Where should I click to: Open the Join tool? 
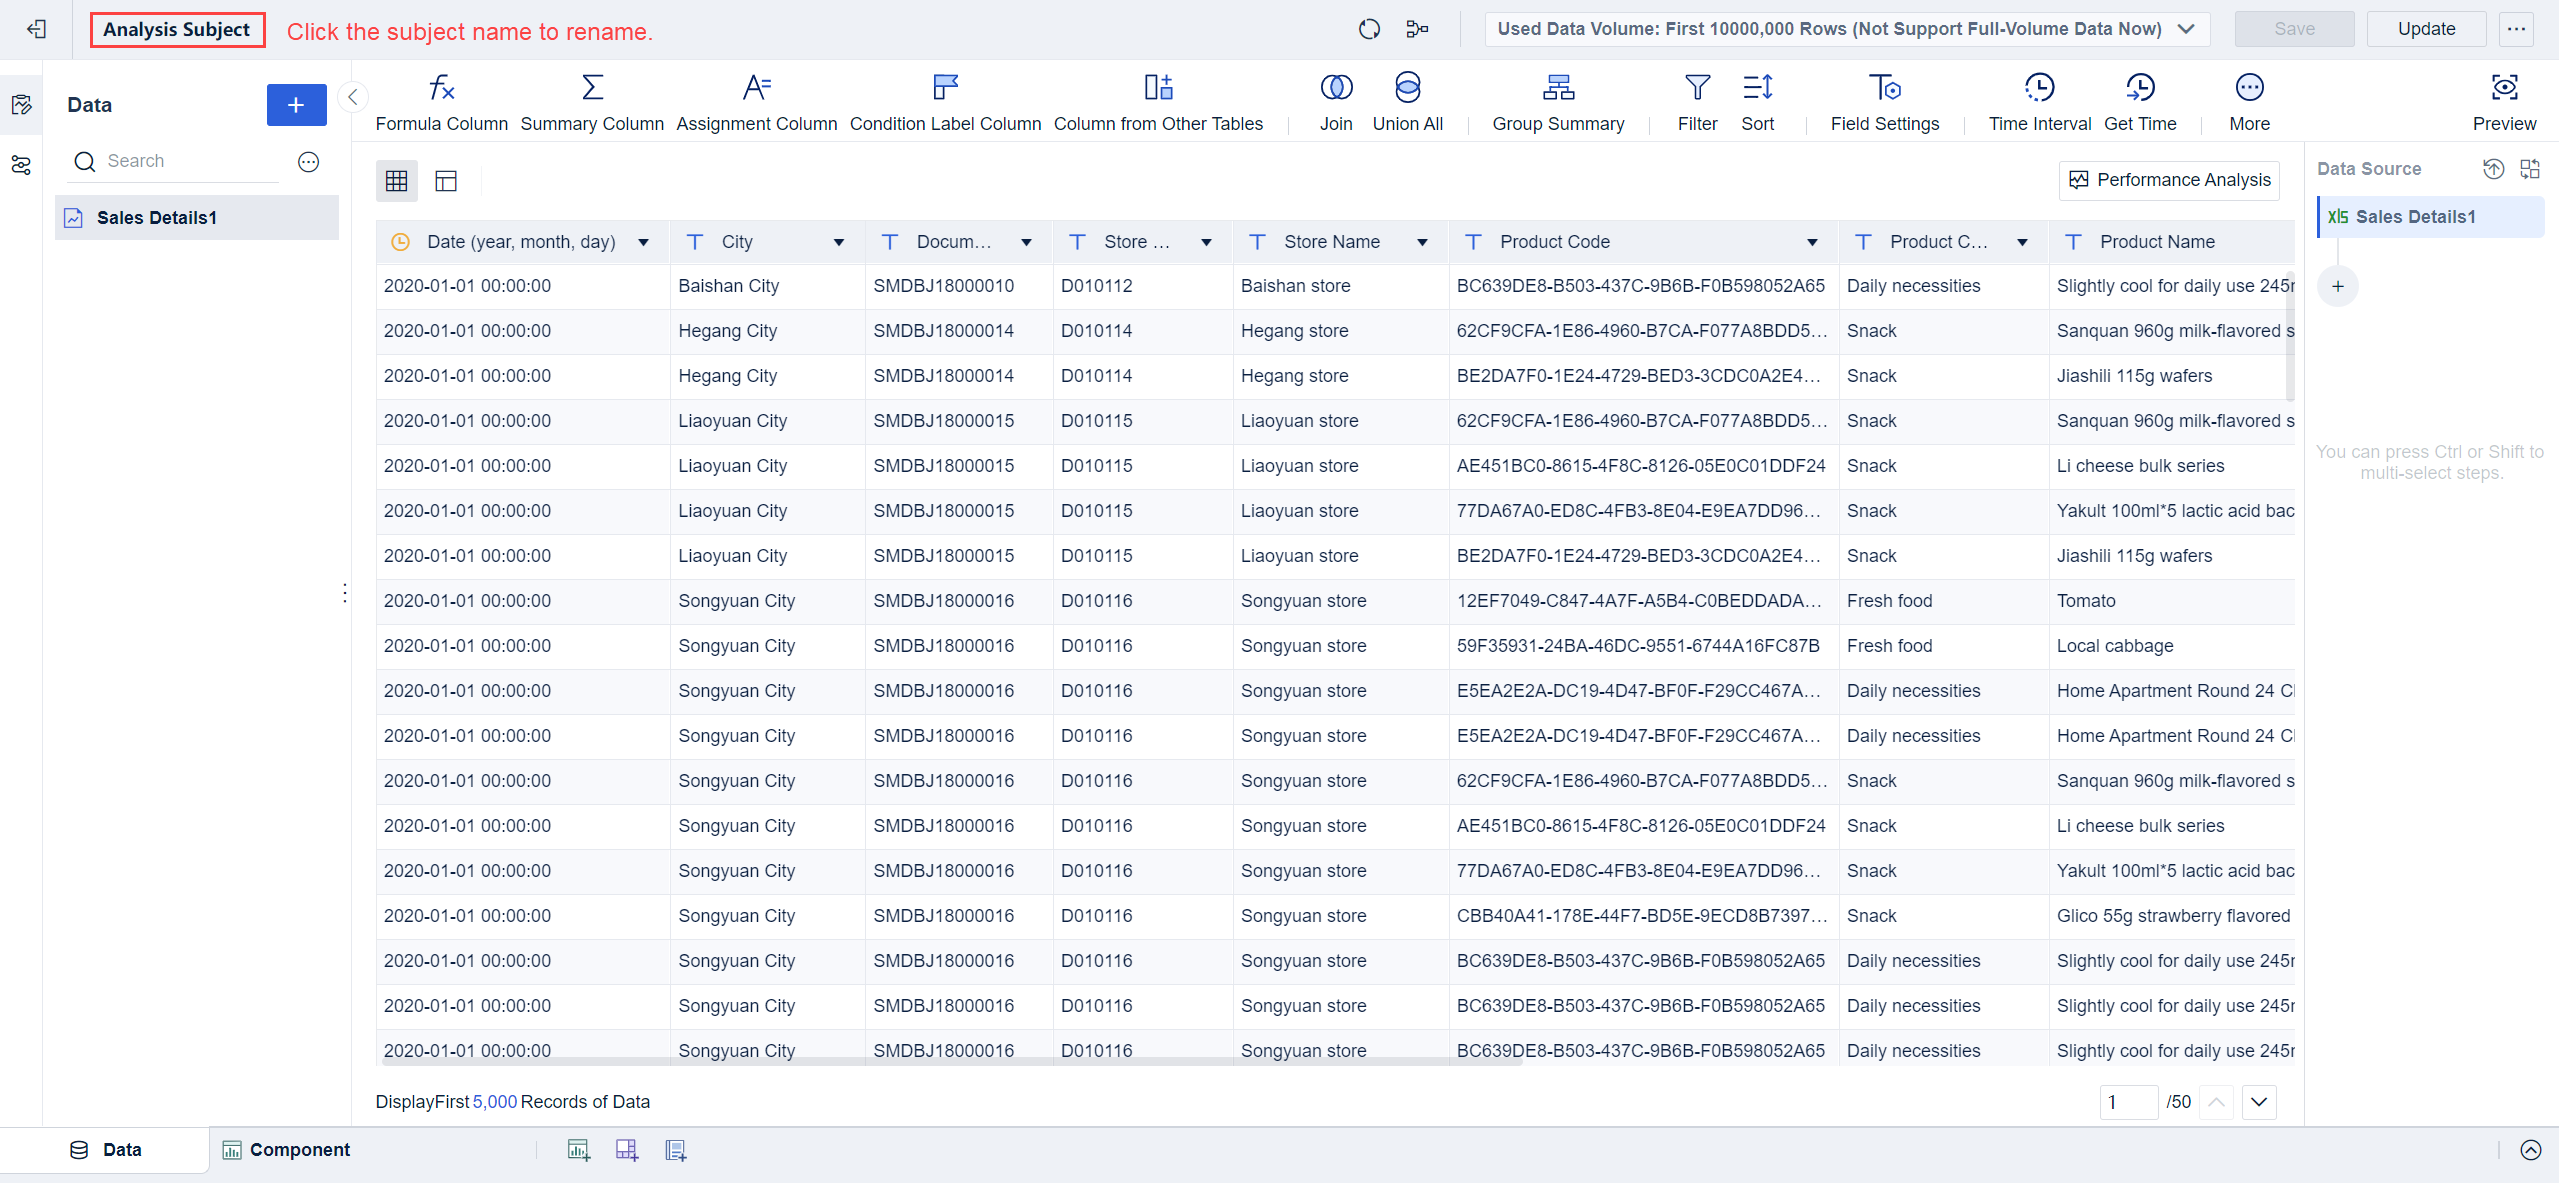(1335, 99)
